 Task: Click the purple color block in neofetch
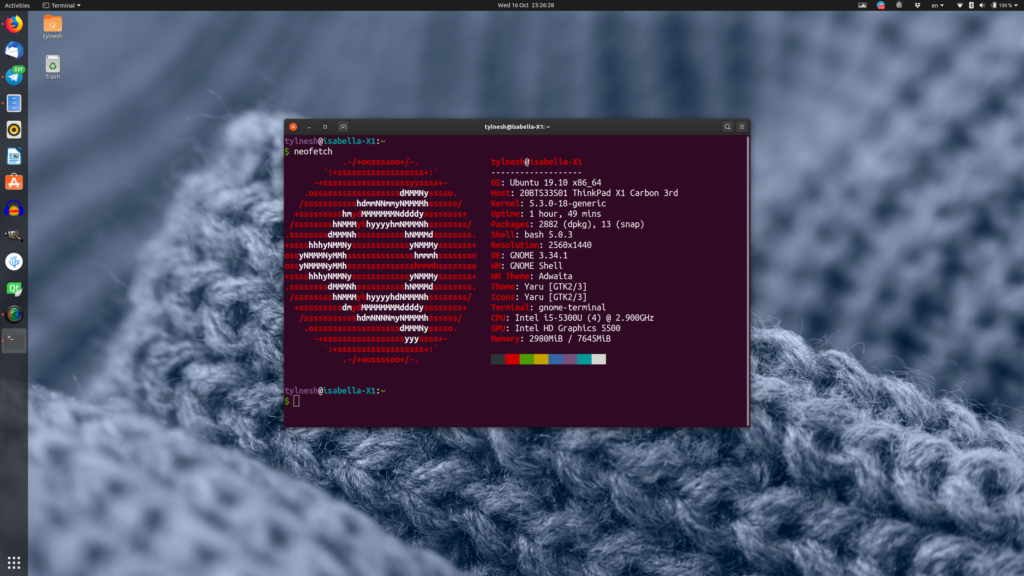point(569,359)
